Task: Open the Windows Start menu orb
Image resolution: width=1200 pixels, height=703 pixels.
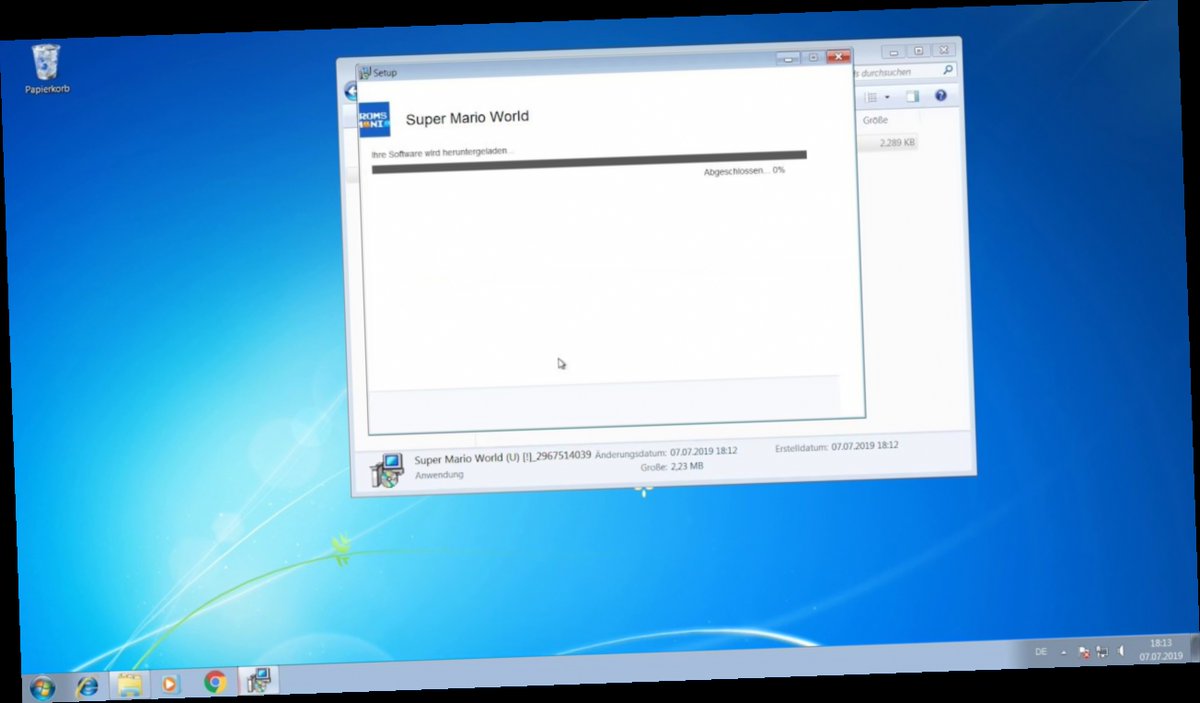Action: click(x=42, y=687)
